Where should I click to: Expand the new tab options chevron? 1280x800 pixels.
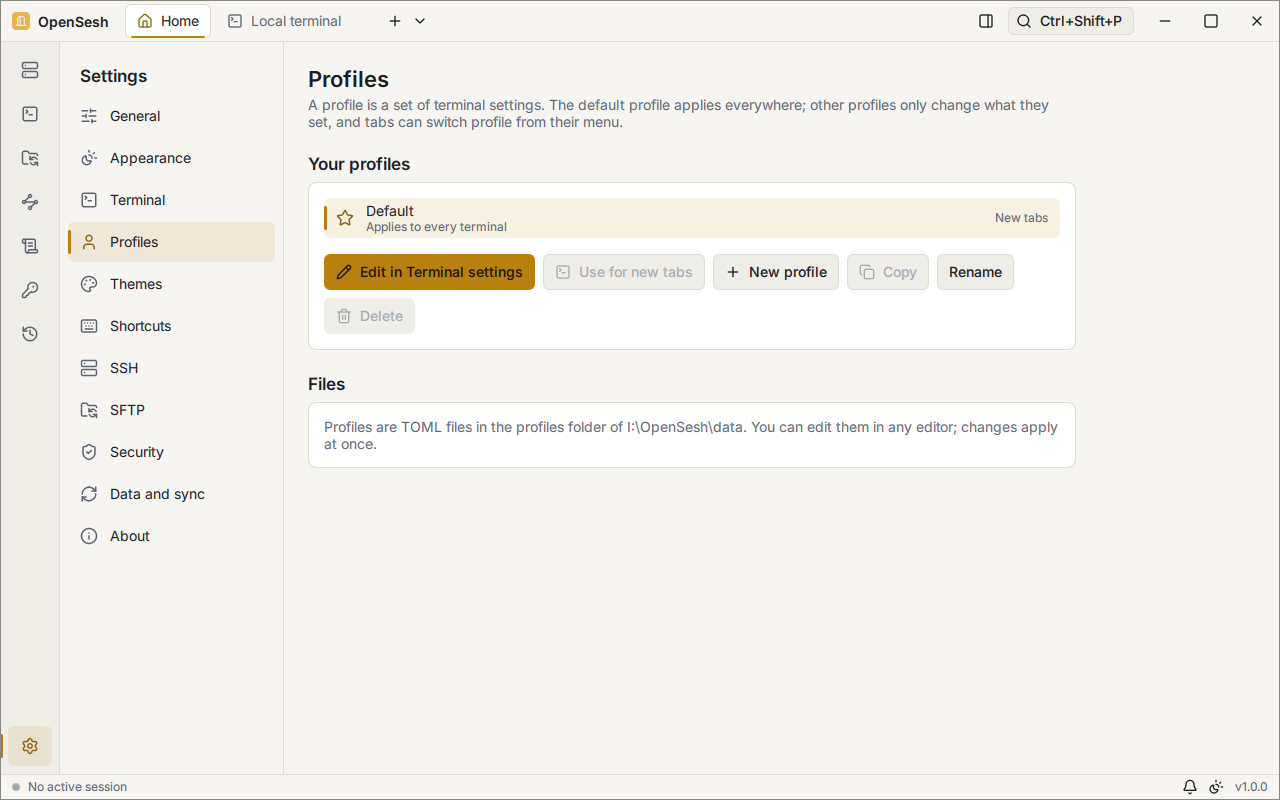point(420,21)
